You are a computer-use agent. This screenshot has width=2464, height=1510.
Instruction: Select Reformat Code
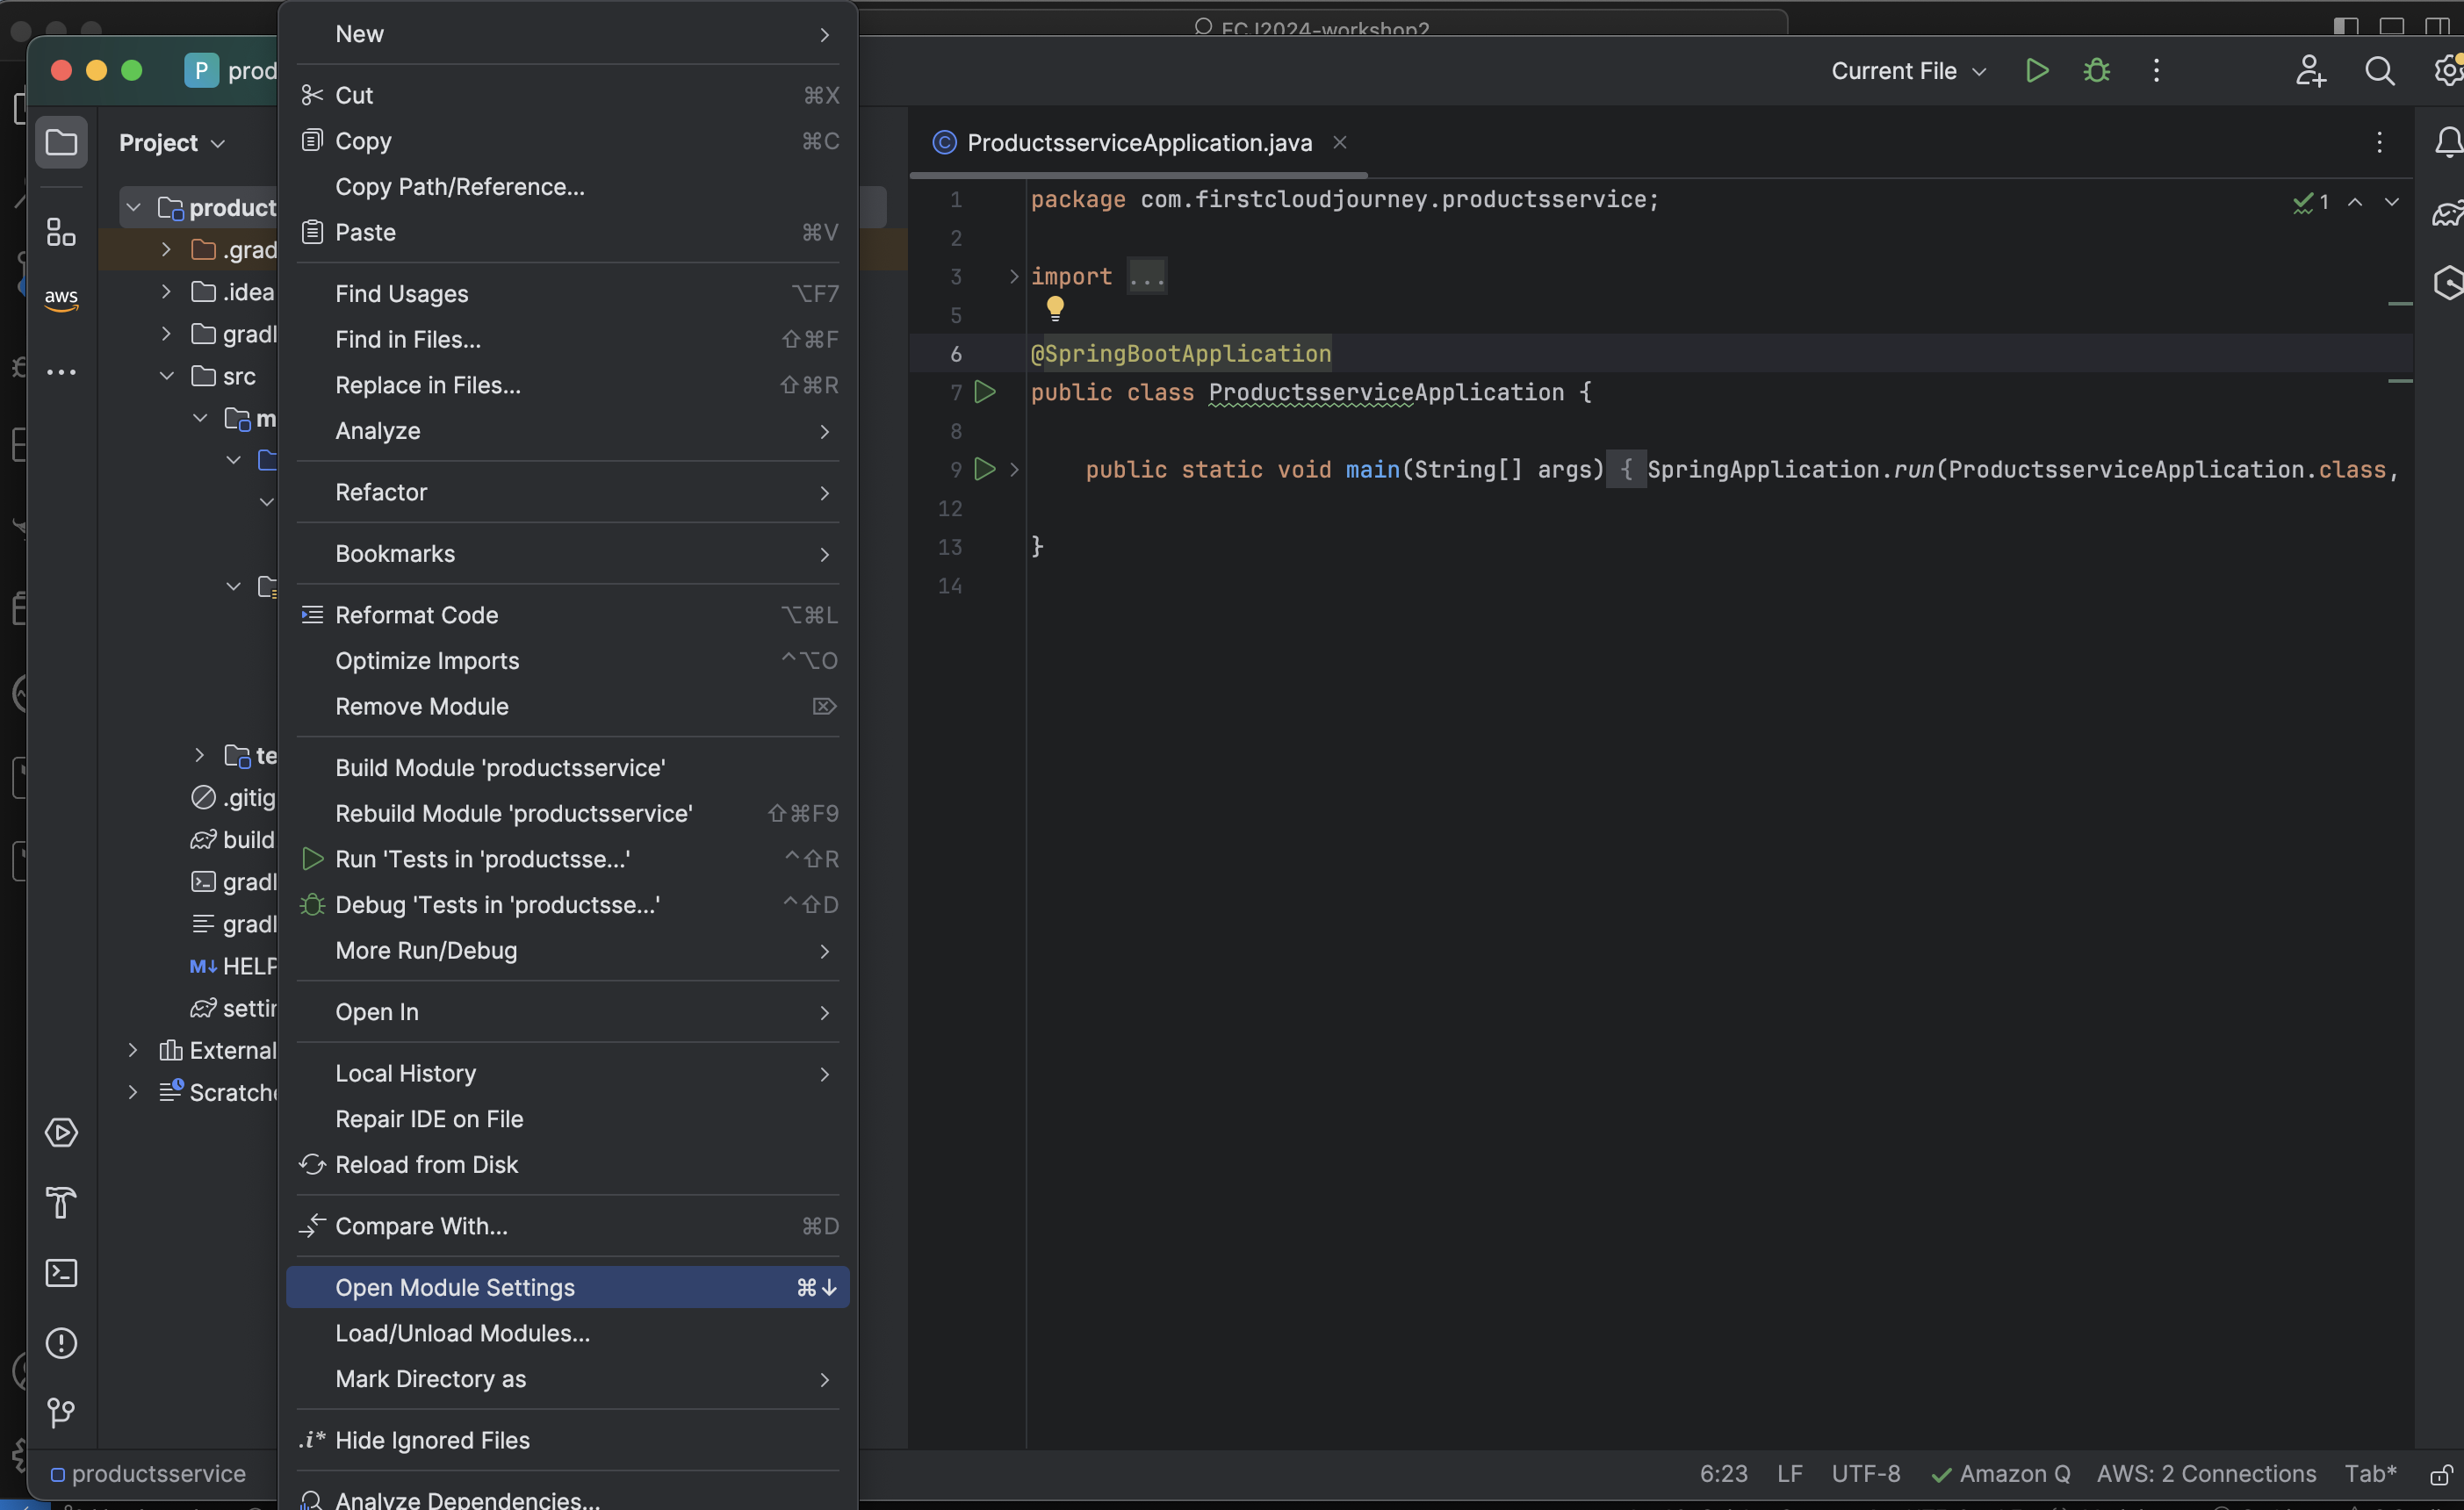pos(567,615)
